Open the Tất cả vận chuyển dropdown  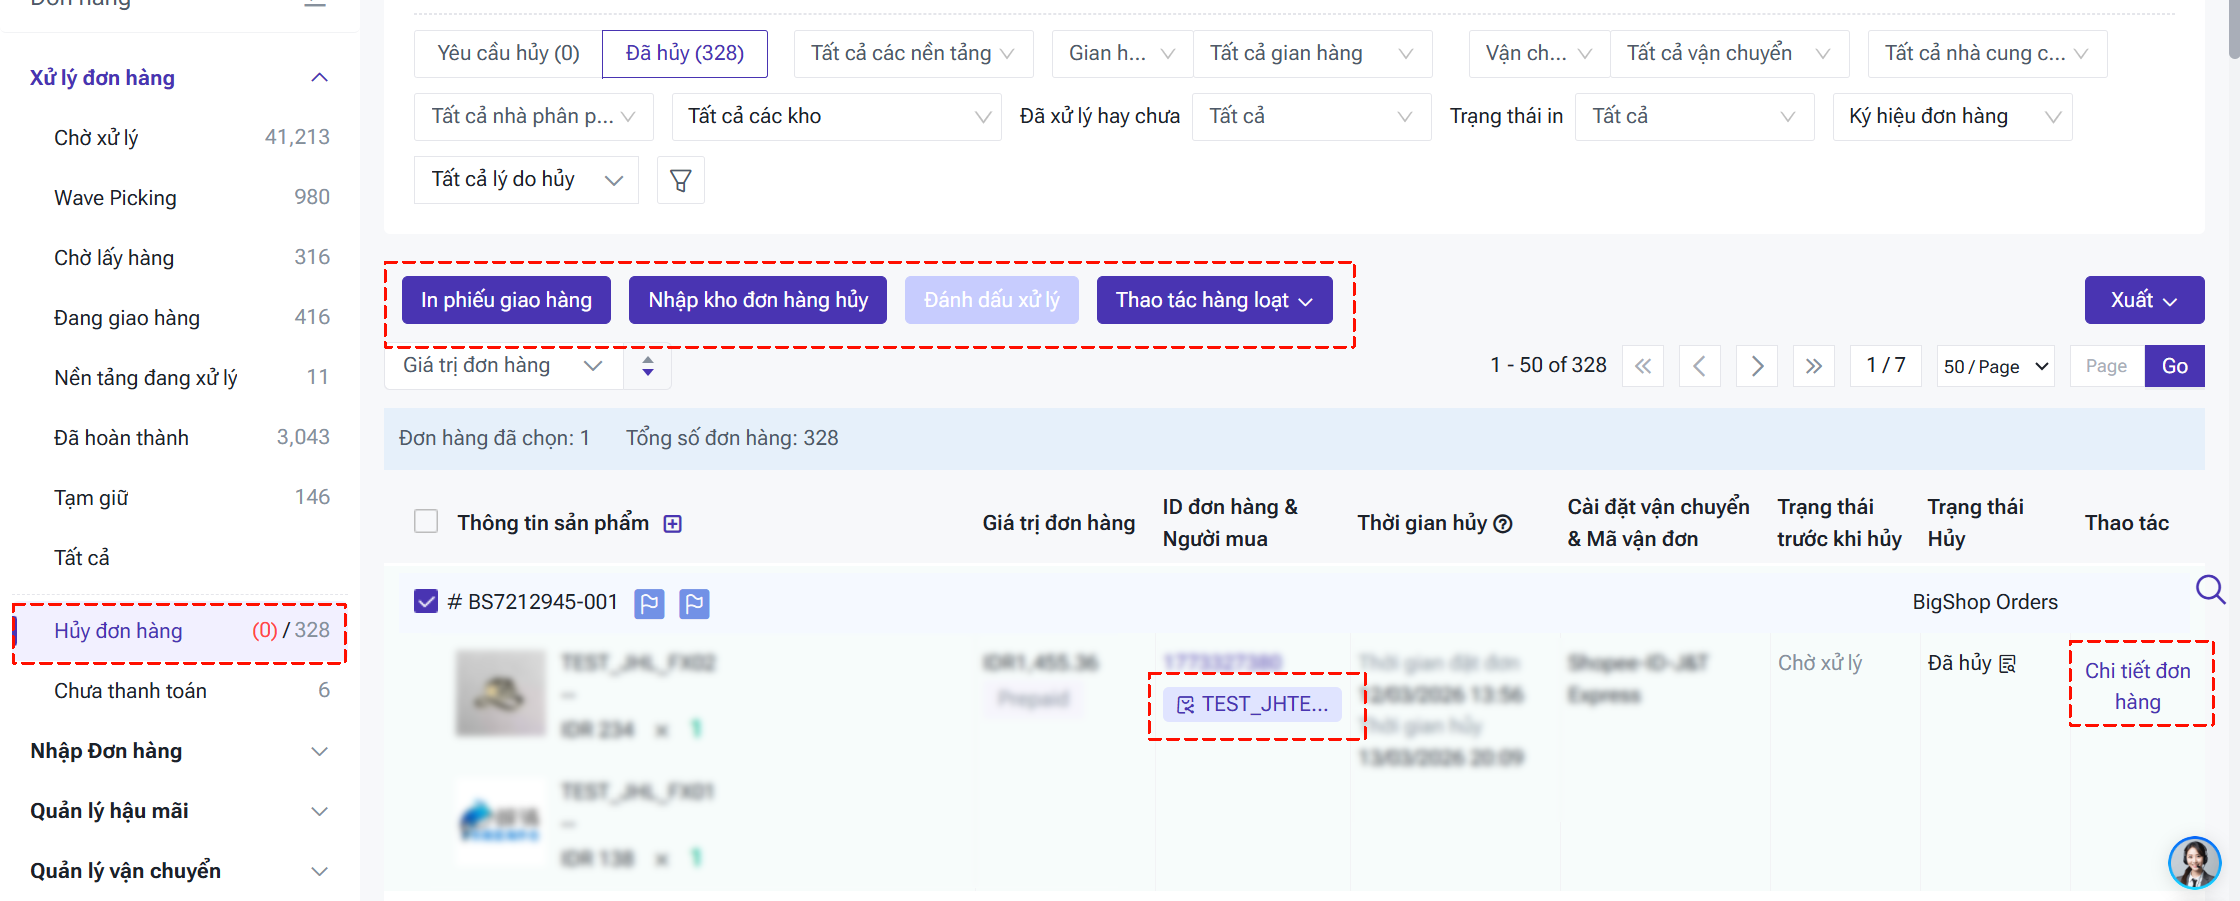point(1730,54)
